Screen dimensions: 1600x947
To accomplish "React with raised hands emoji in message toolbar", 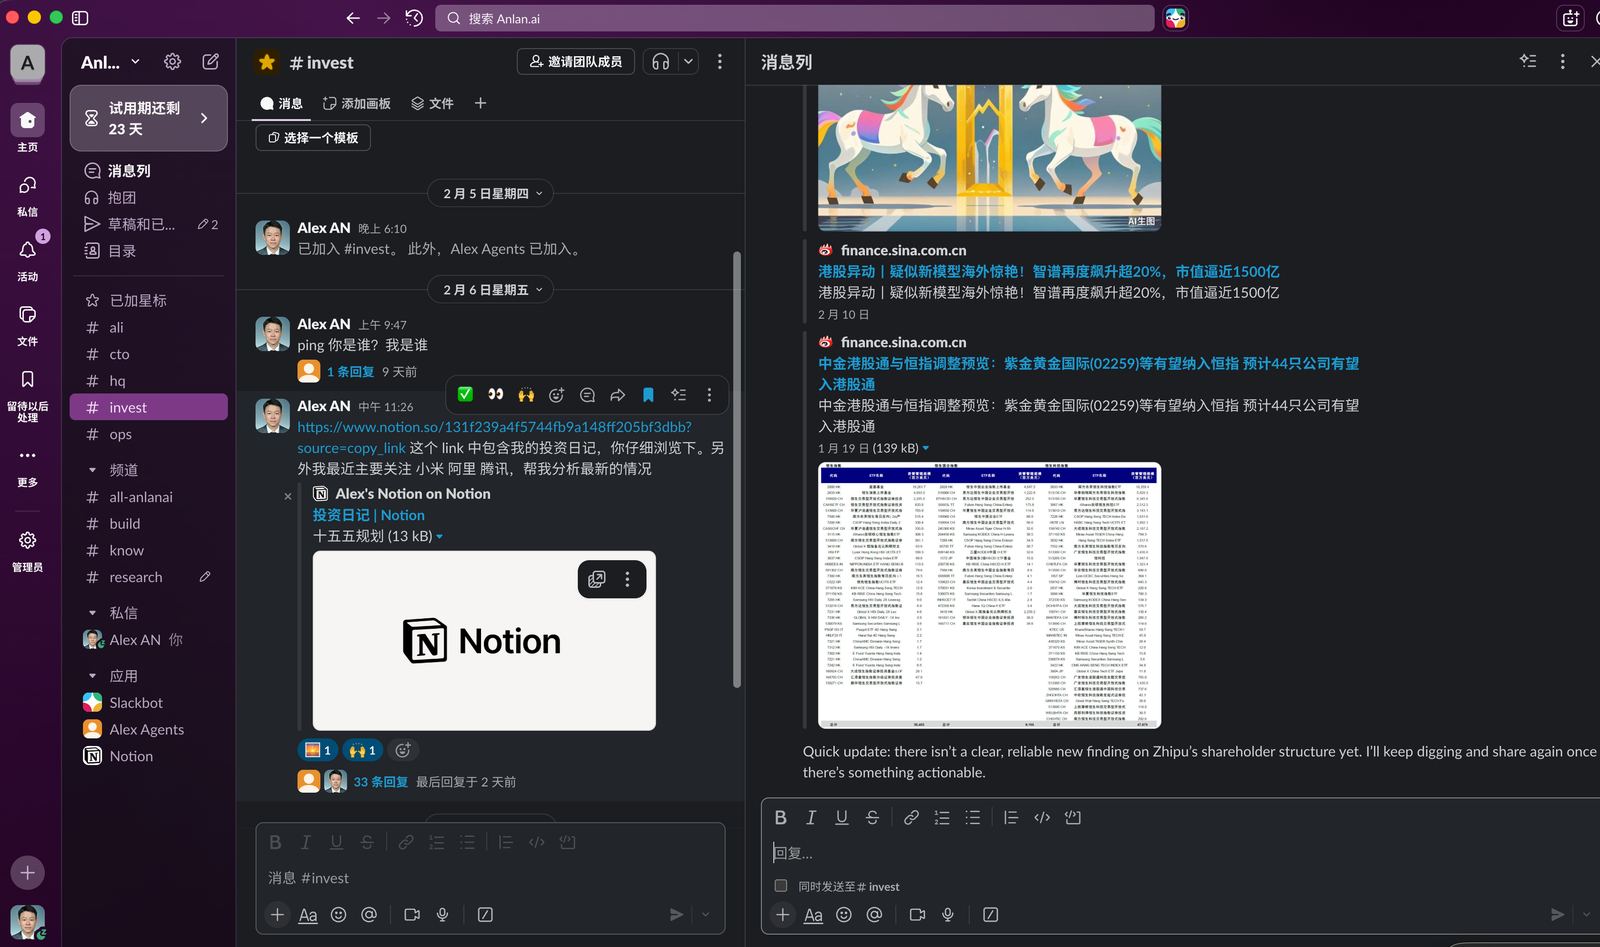I will (526, 394).
